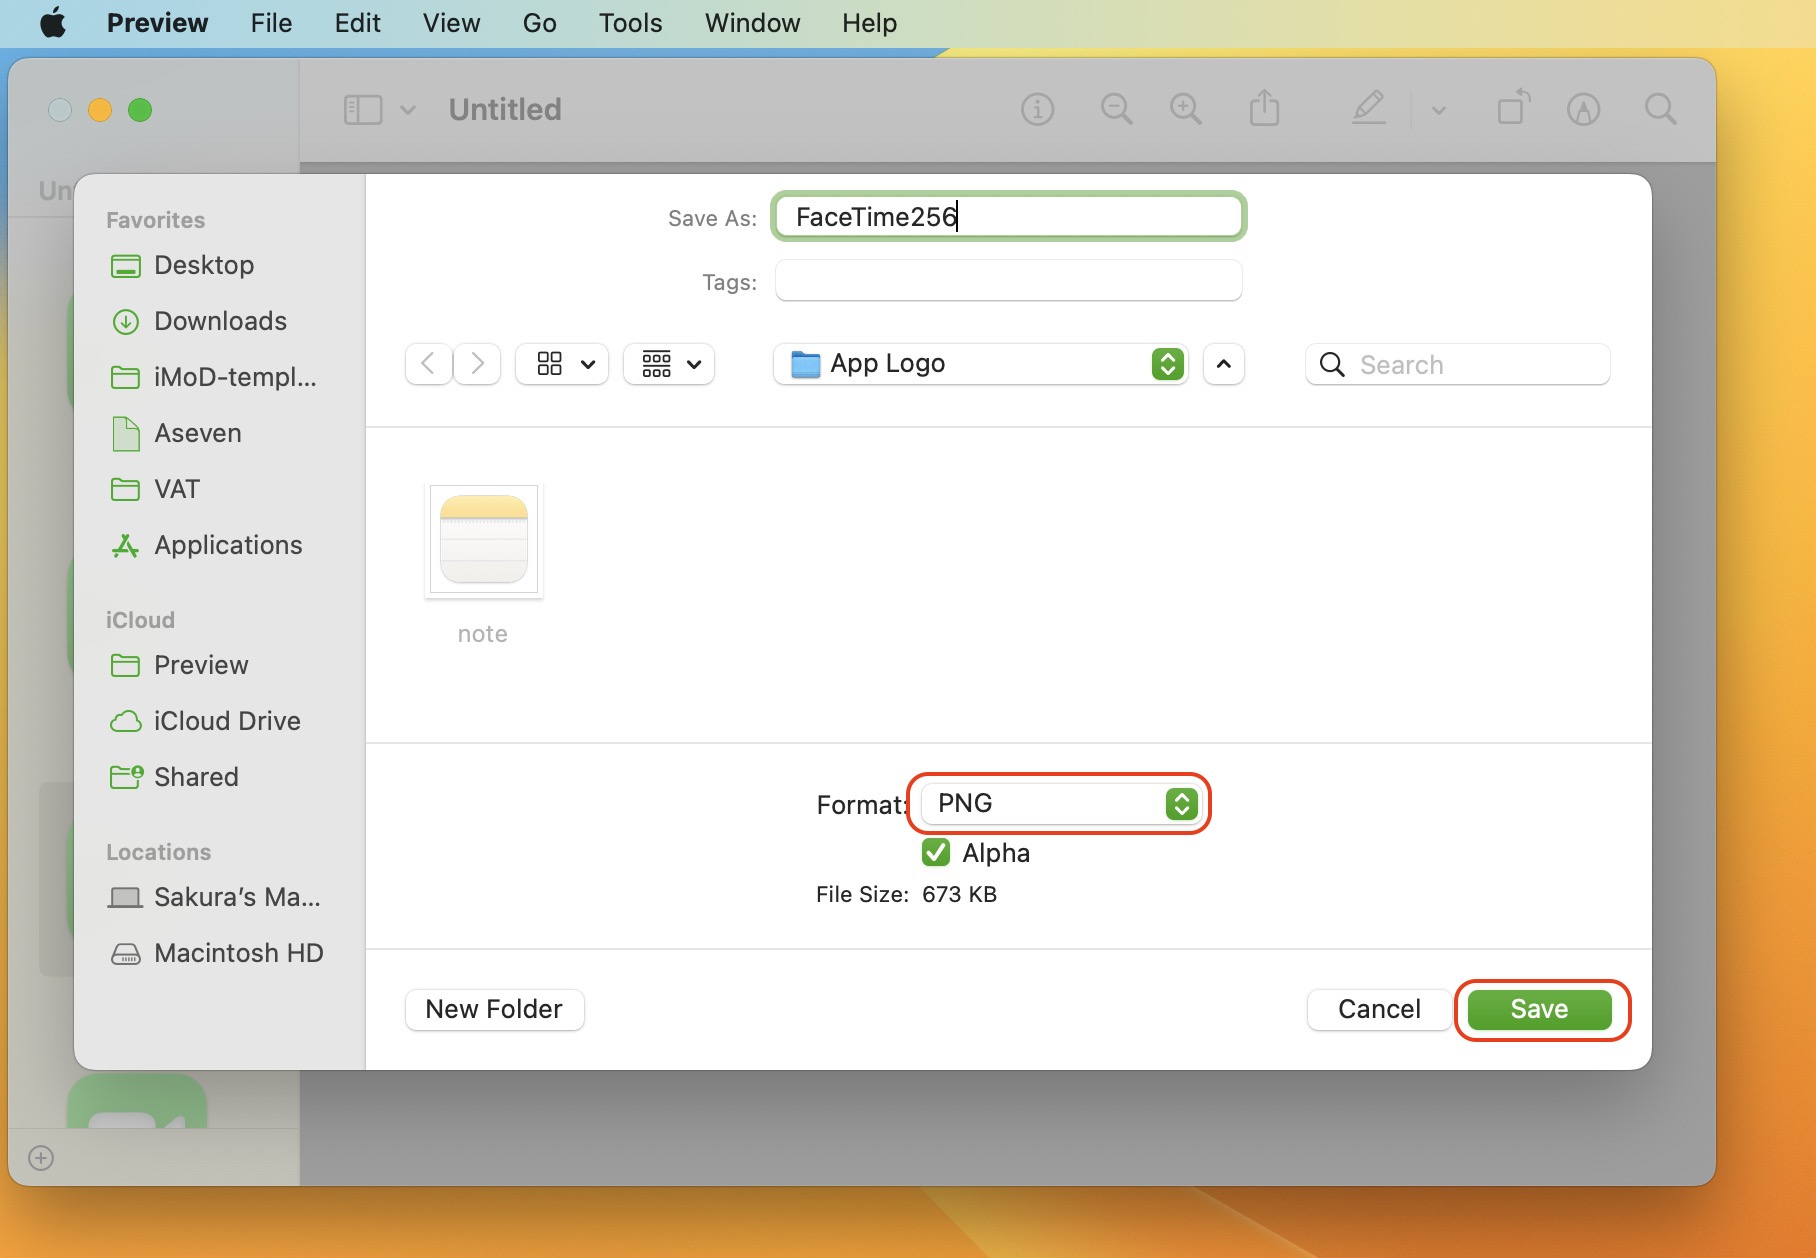The width and height of the screenshot is (1816, 1258).
Task: Select iCloud Drive in sidebar
Action: (x=226, y=721)
